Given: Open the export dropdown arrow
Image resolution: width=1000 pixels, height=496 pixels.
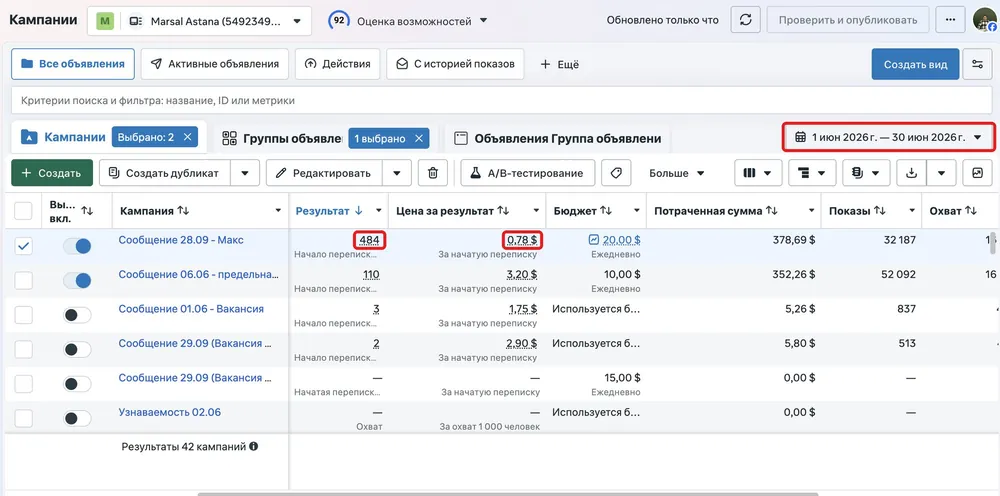Looking at the screenshot, I should (941, 173).
